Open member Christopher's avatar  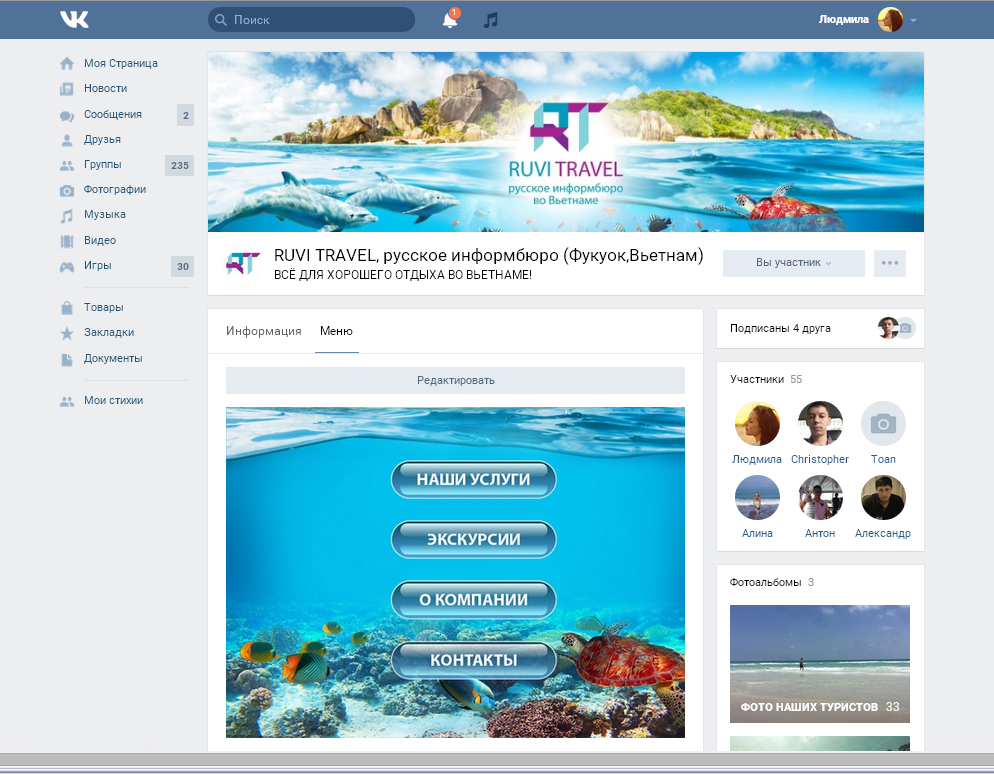coord(820,423)
